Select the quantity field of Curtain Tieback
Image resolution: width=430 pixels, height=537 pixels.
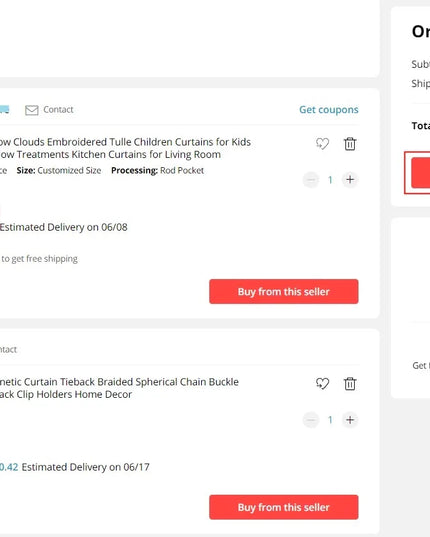pos(330,420)
